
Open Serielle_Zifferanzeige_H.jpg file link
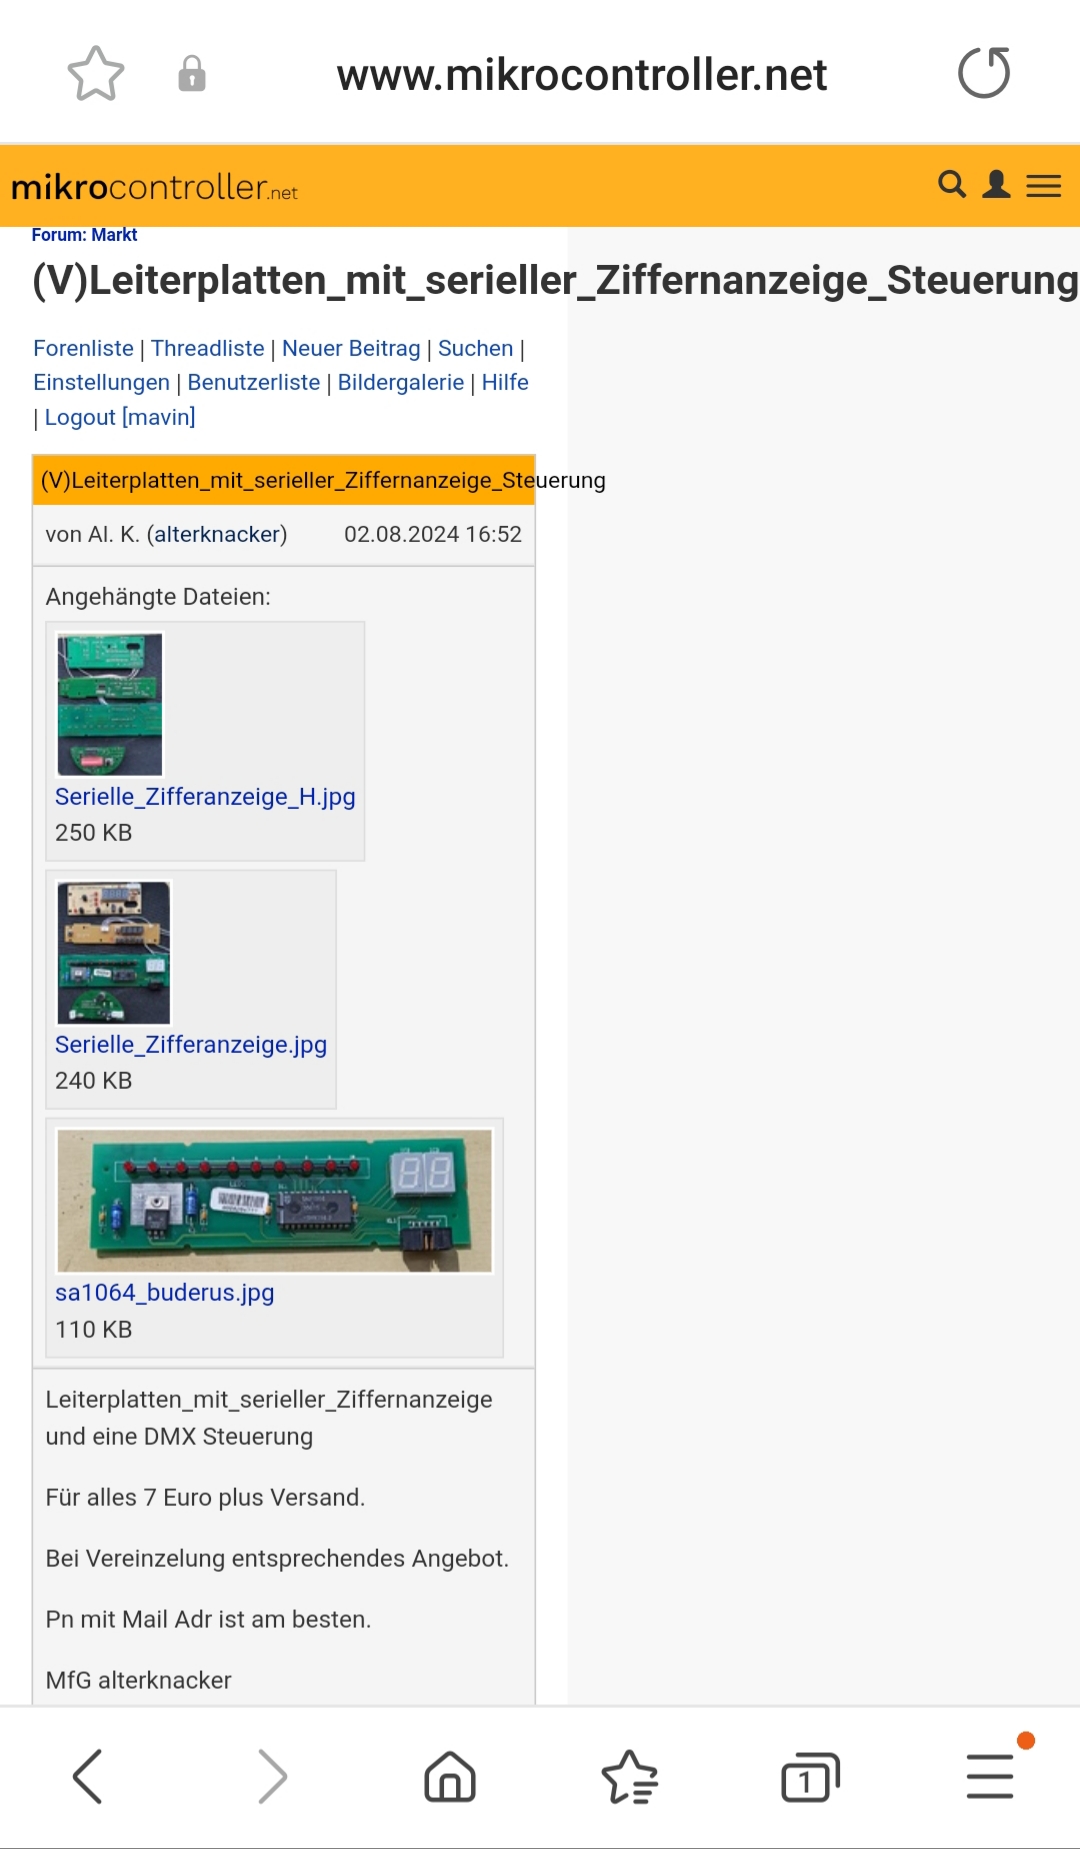click(205, 796)
